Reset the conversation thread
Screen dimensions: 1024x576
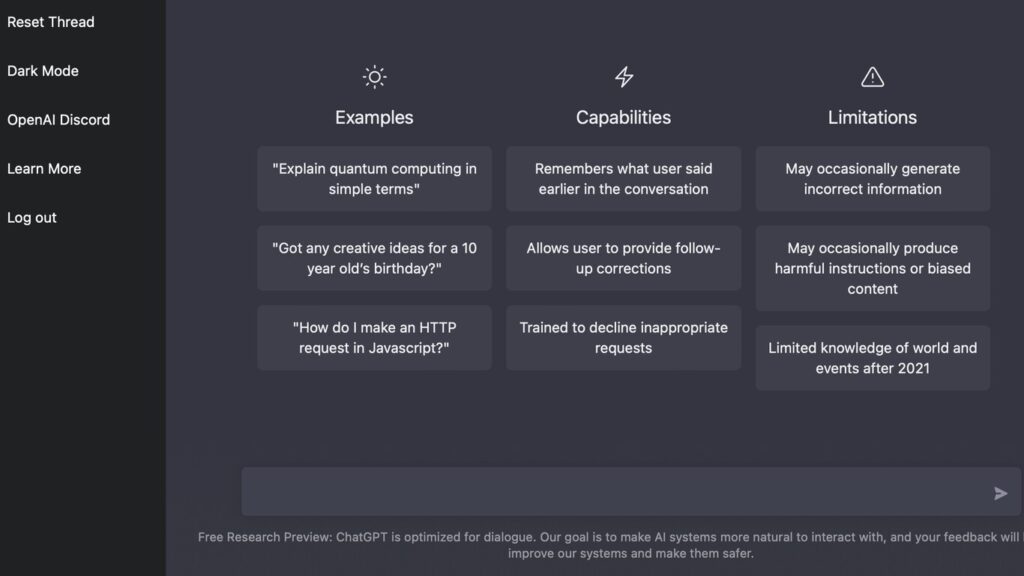(x=51, y=21)
